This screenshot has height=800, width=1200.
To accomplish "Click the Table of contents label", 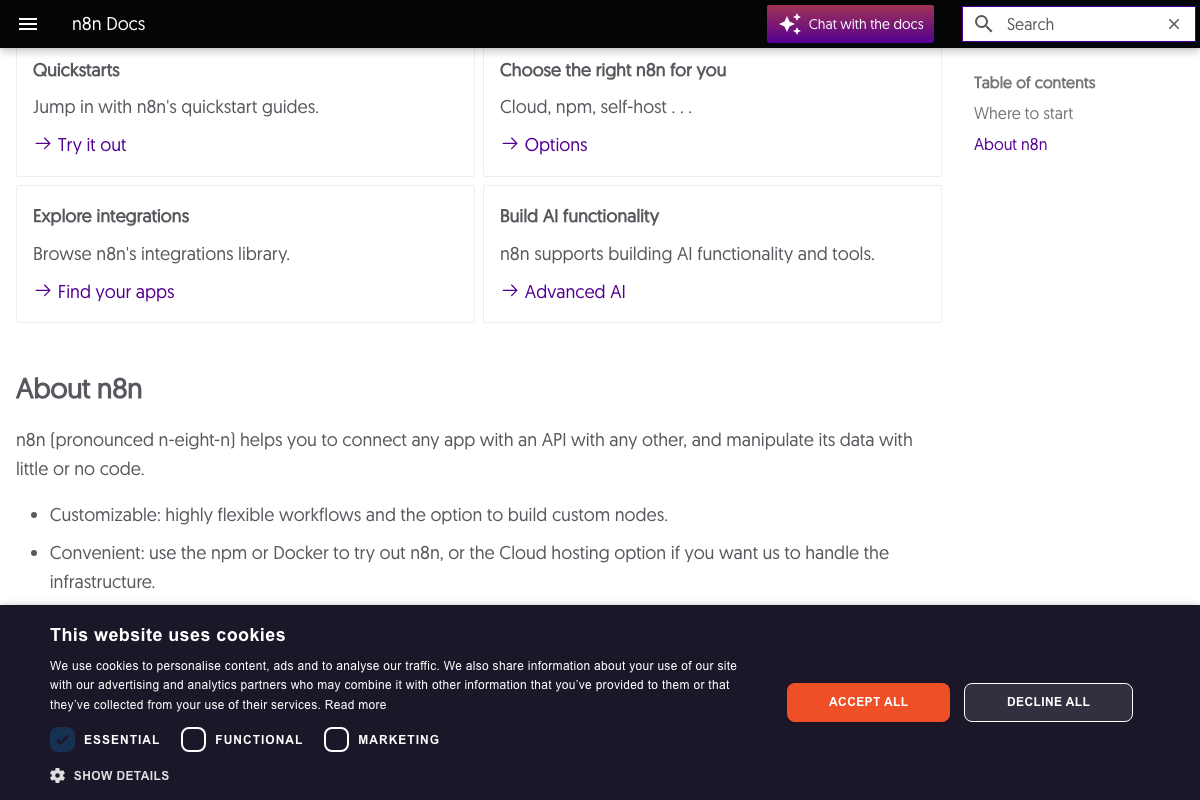I will 1034,83.
